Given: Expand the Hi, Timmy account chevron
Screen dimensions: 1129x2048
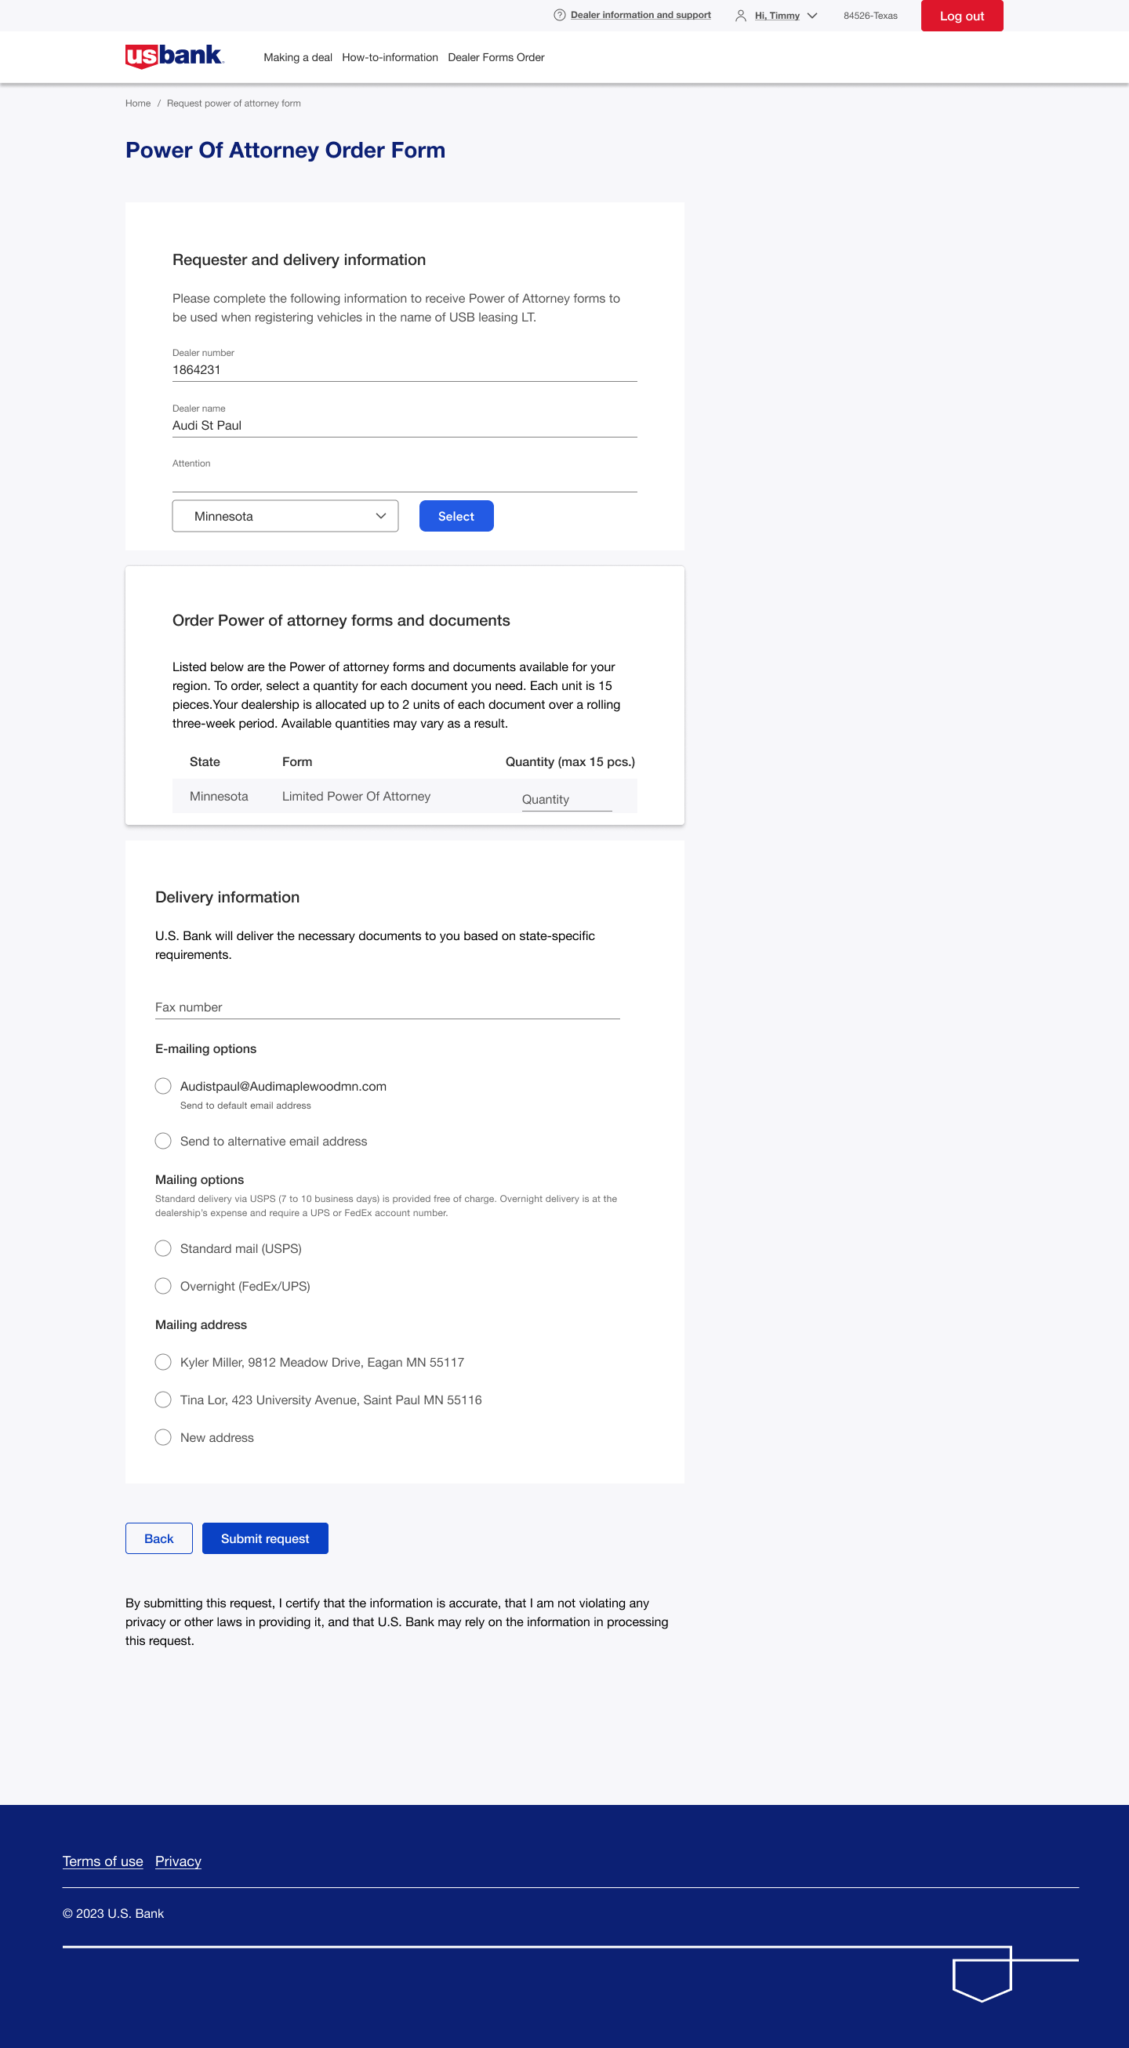Looking at the screenshot, I should pyautogui.click(x=812, y=16).
